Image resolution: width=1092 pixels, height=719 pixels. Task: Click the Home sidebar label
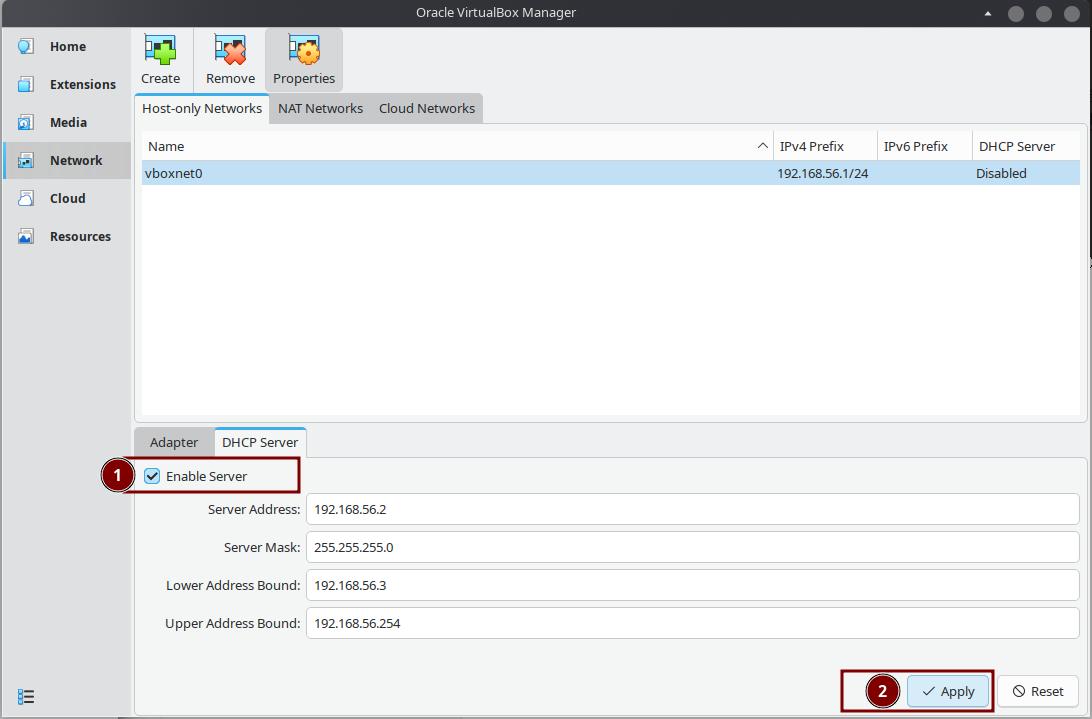(68, 47)
